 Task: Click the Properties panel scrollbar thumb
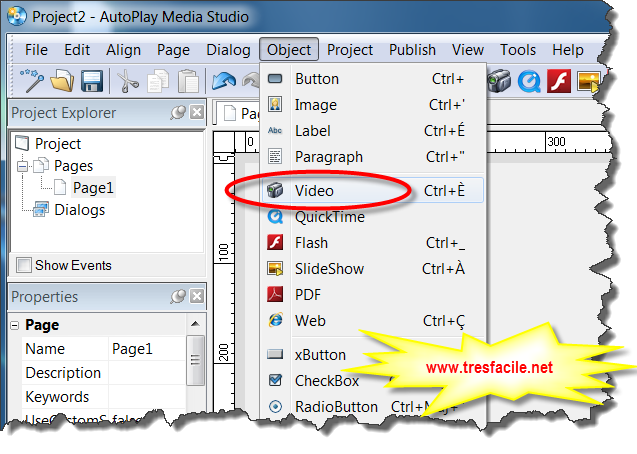pyautogui.click(x=195, y=360)
